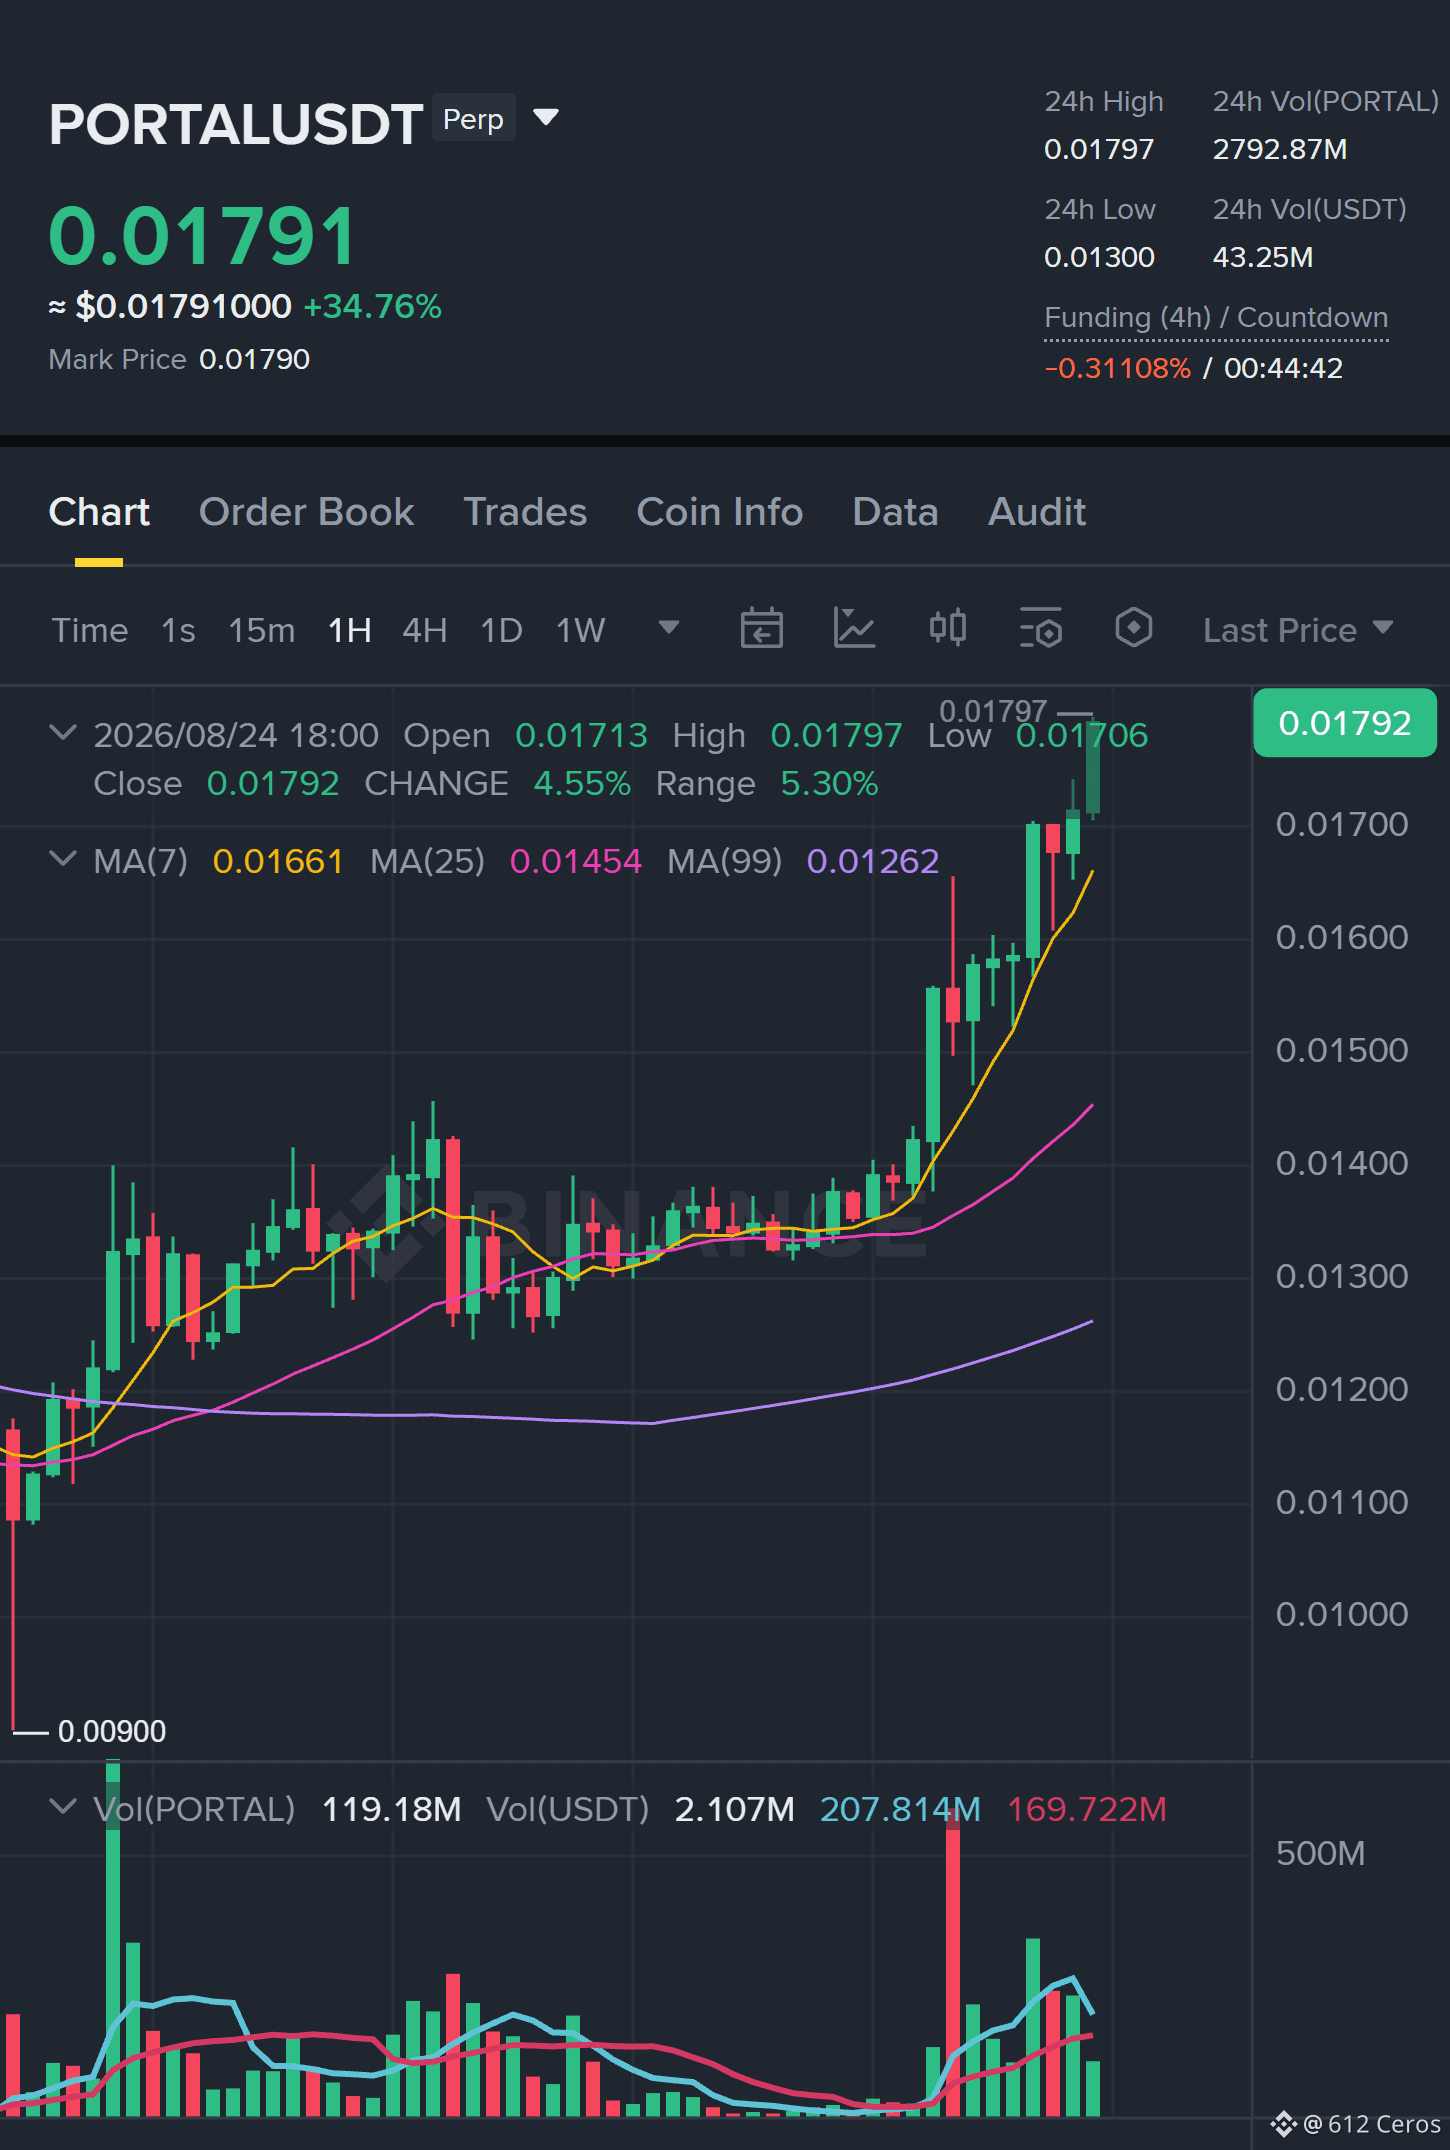Image resolution: width=1450 pixels, height=2150 pixels.
Task: Collapse the OHLC candle info row
Action: click(63, 733)
